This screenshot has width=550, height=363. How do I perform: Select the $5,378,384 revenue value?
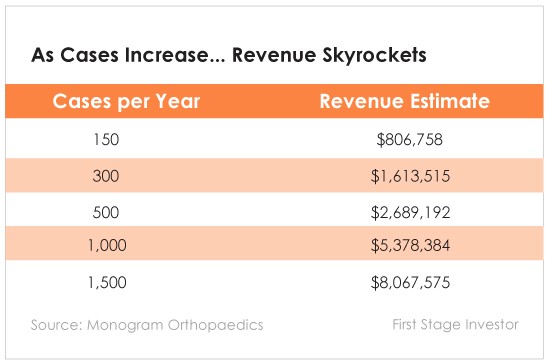(x=410, y=245)
